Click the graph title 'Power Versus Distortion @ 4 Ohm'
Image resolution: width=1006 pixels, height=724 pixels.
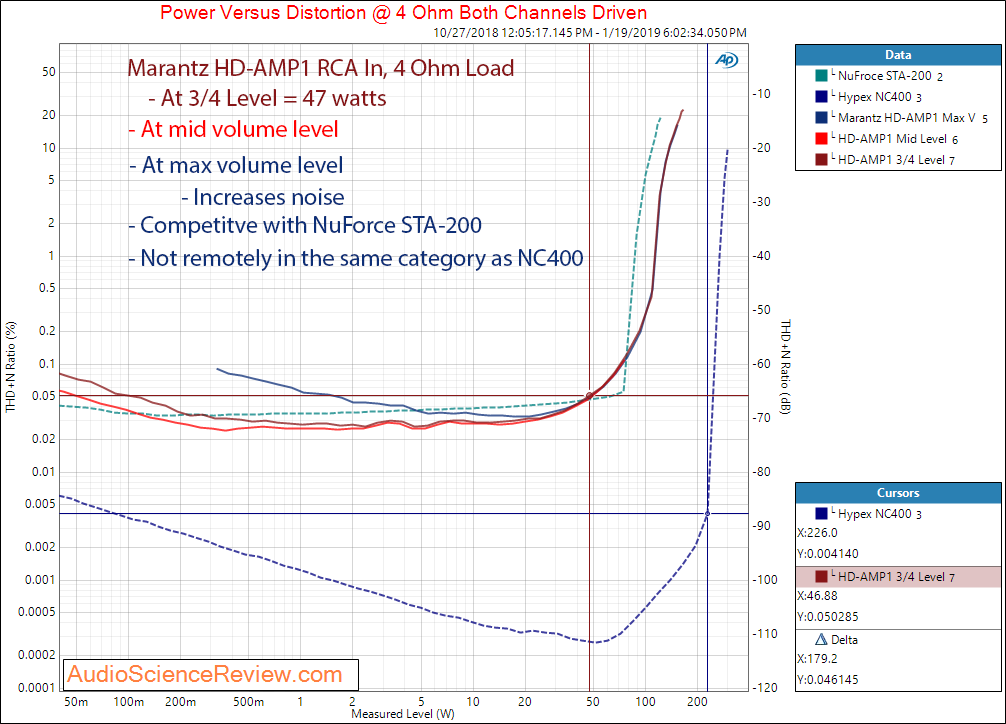pyautogui.click(x=404, y=12)
